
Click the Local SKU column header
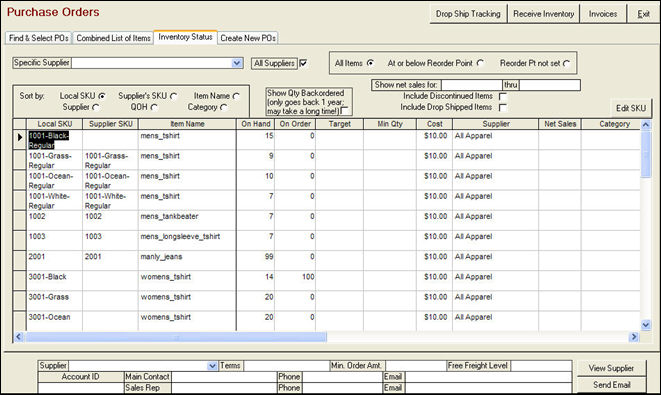[x=54, y=124]
